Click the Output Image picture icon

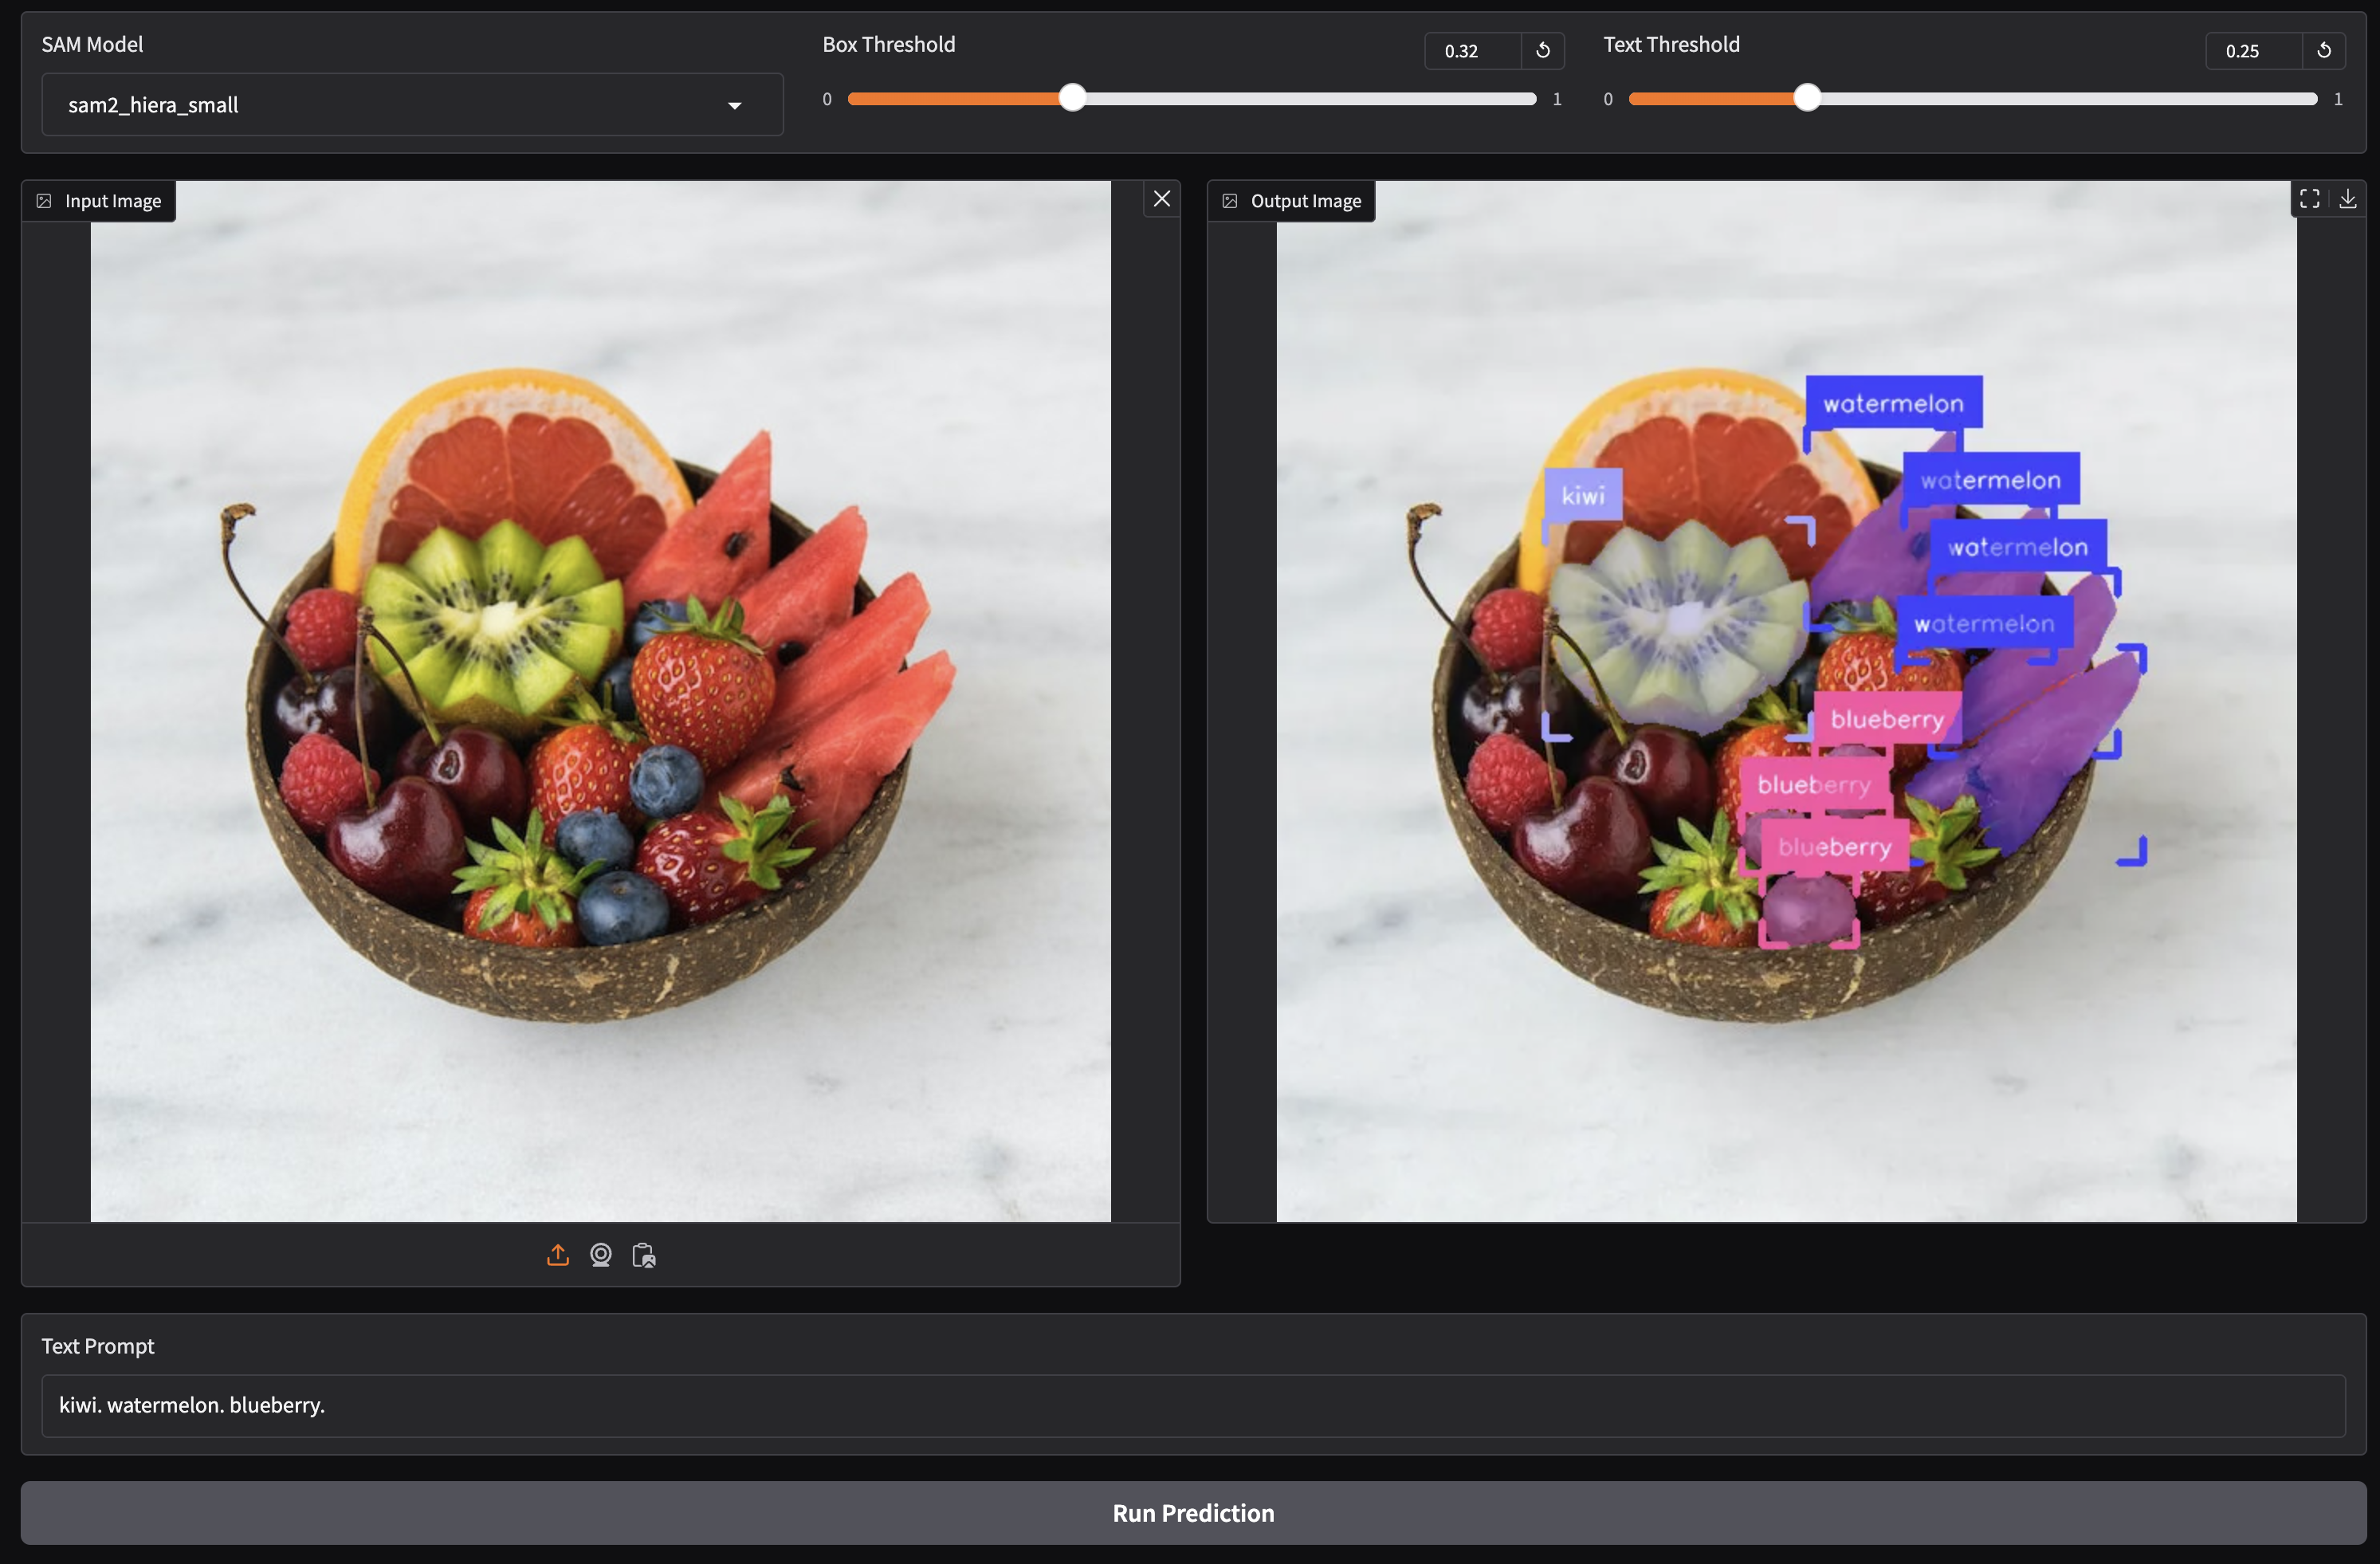pyautogui.click(x=1230, y=201)
